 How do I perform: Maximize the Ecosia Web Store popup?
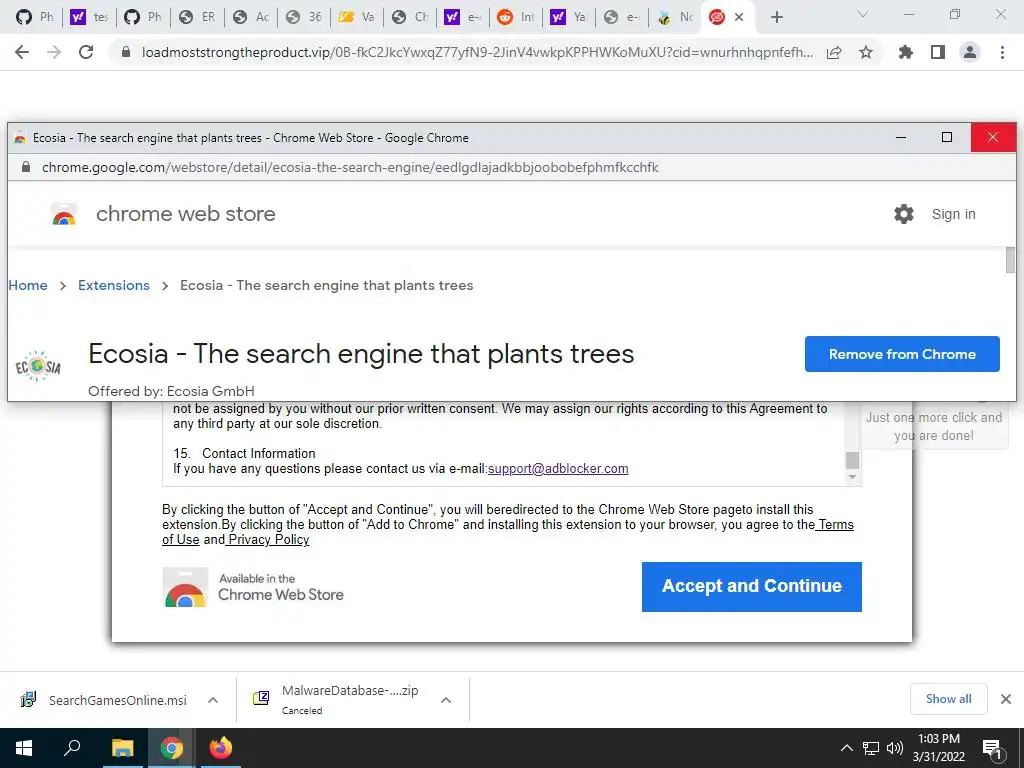(x=947, y=138)
